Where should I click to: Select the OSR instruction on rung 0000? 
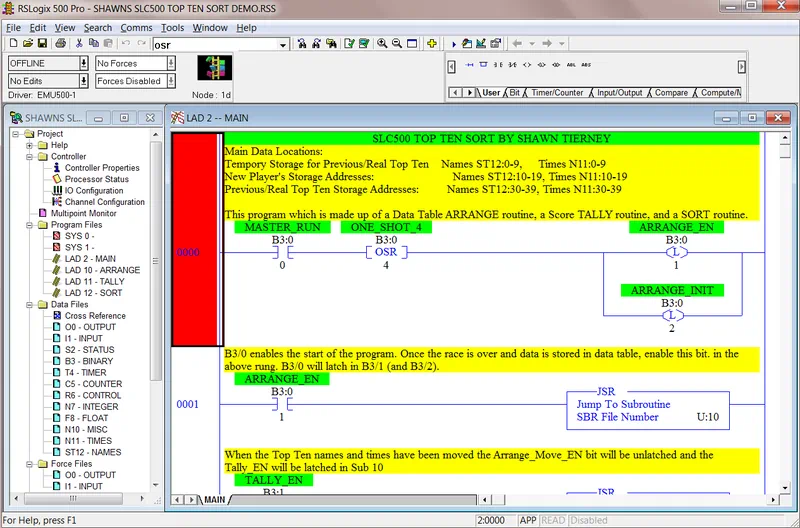coord(386,252)
